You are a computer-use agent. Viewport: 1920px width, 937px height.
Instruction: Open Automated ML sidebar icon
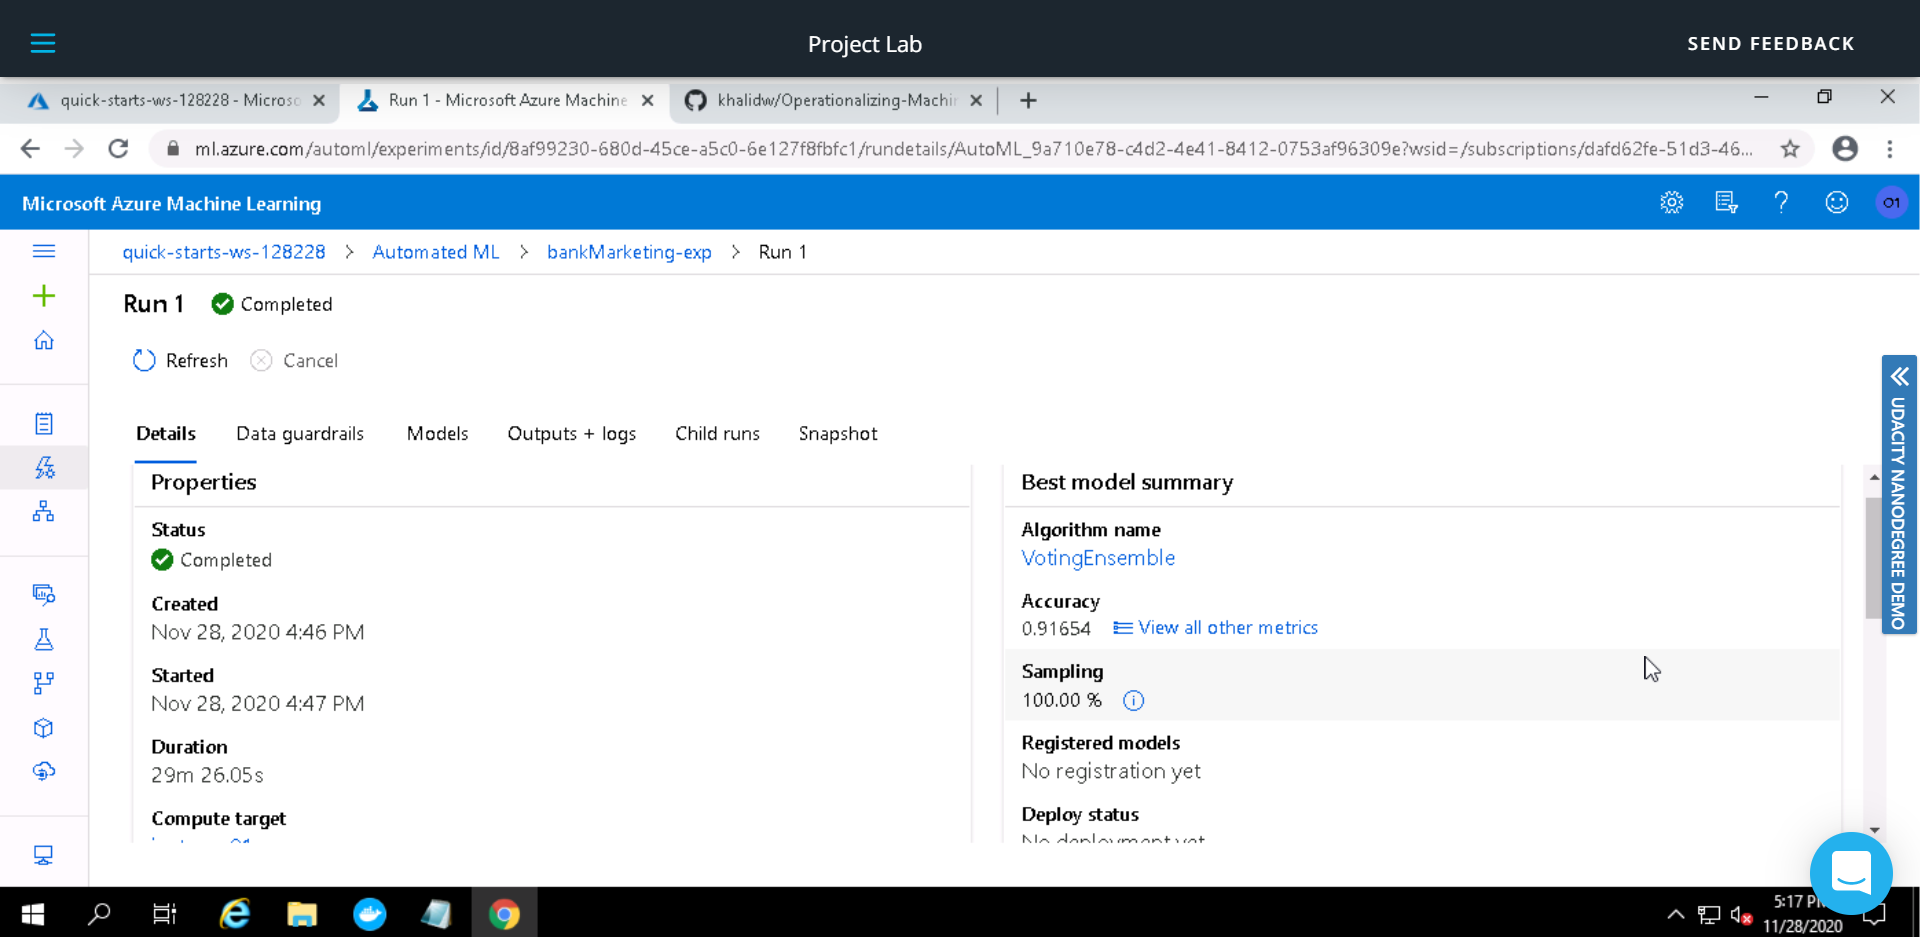(44, 468)
